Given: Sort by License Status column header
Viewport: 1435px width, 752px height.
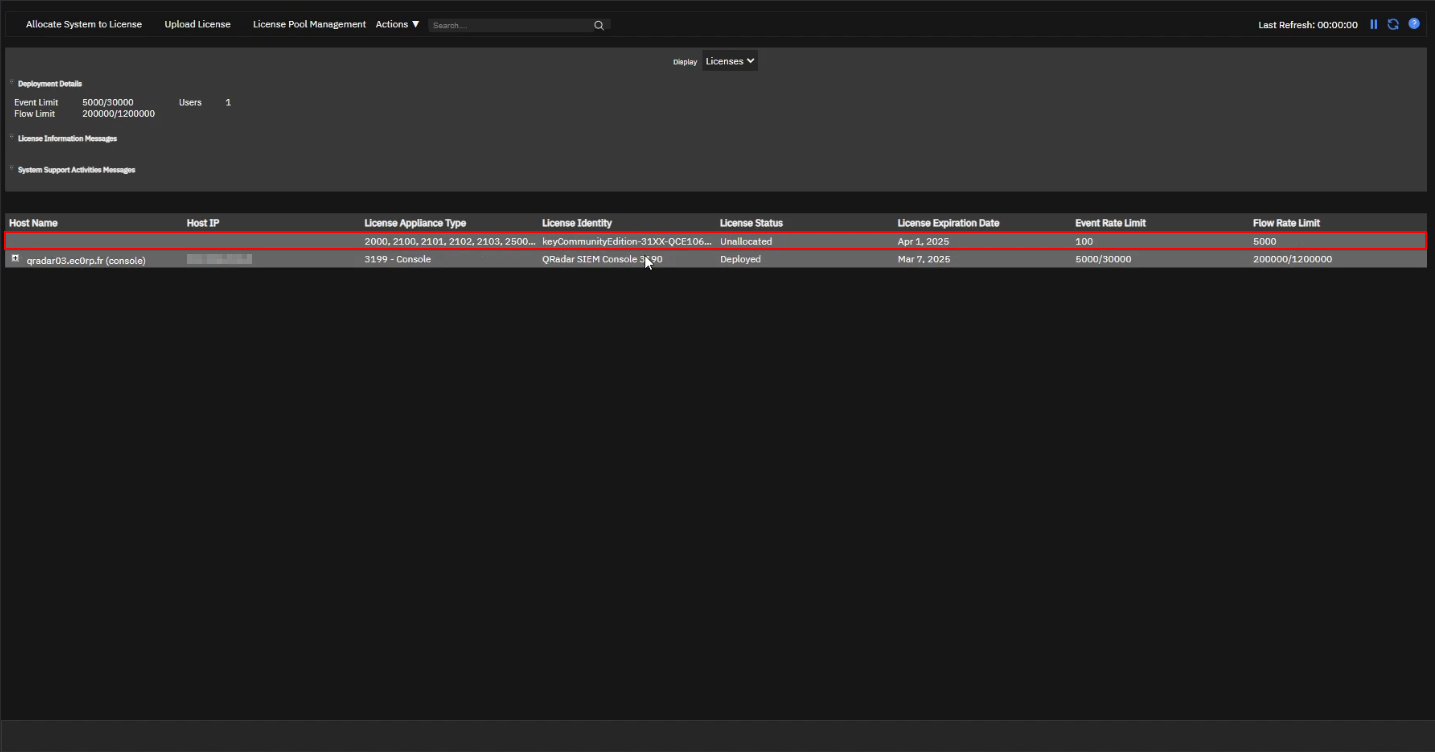Looking at the screenshot, I should coord(751,222).
